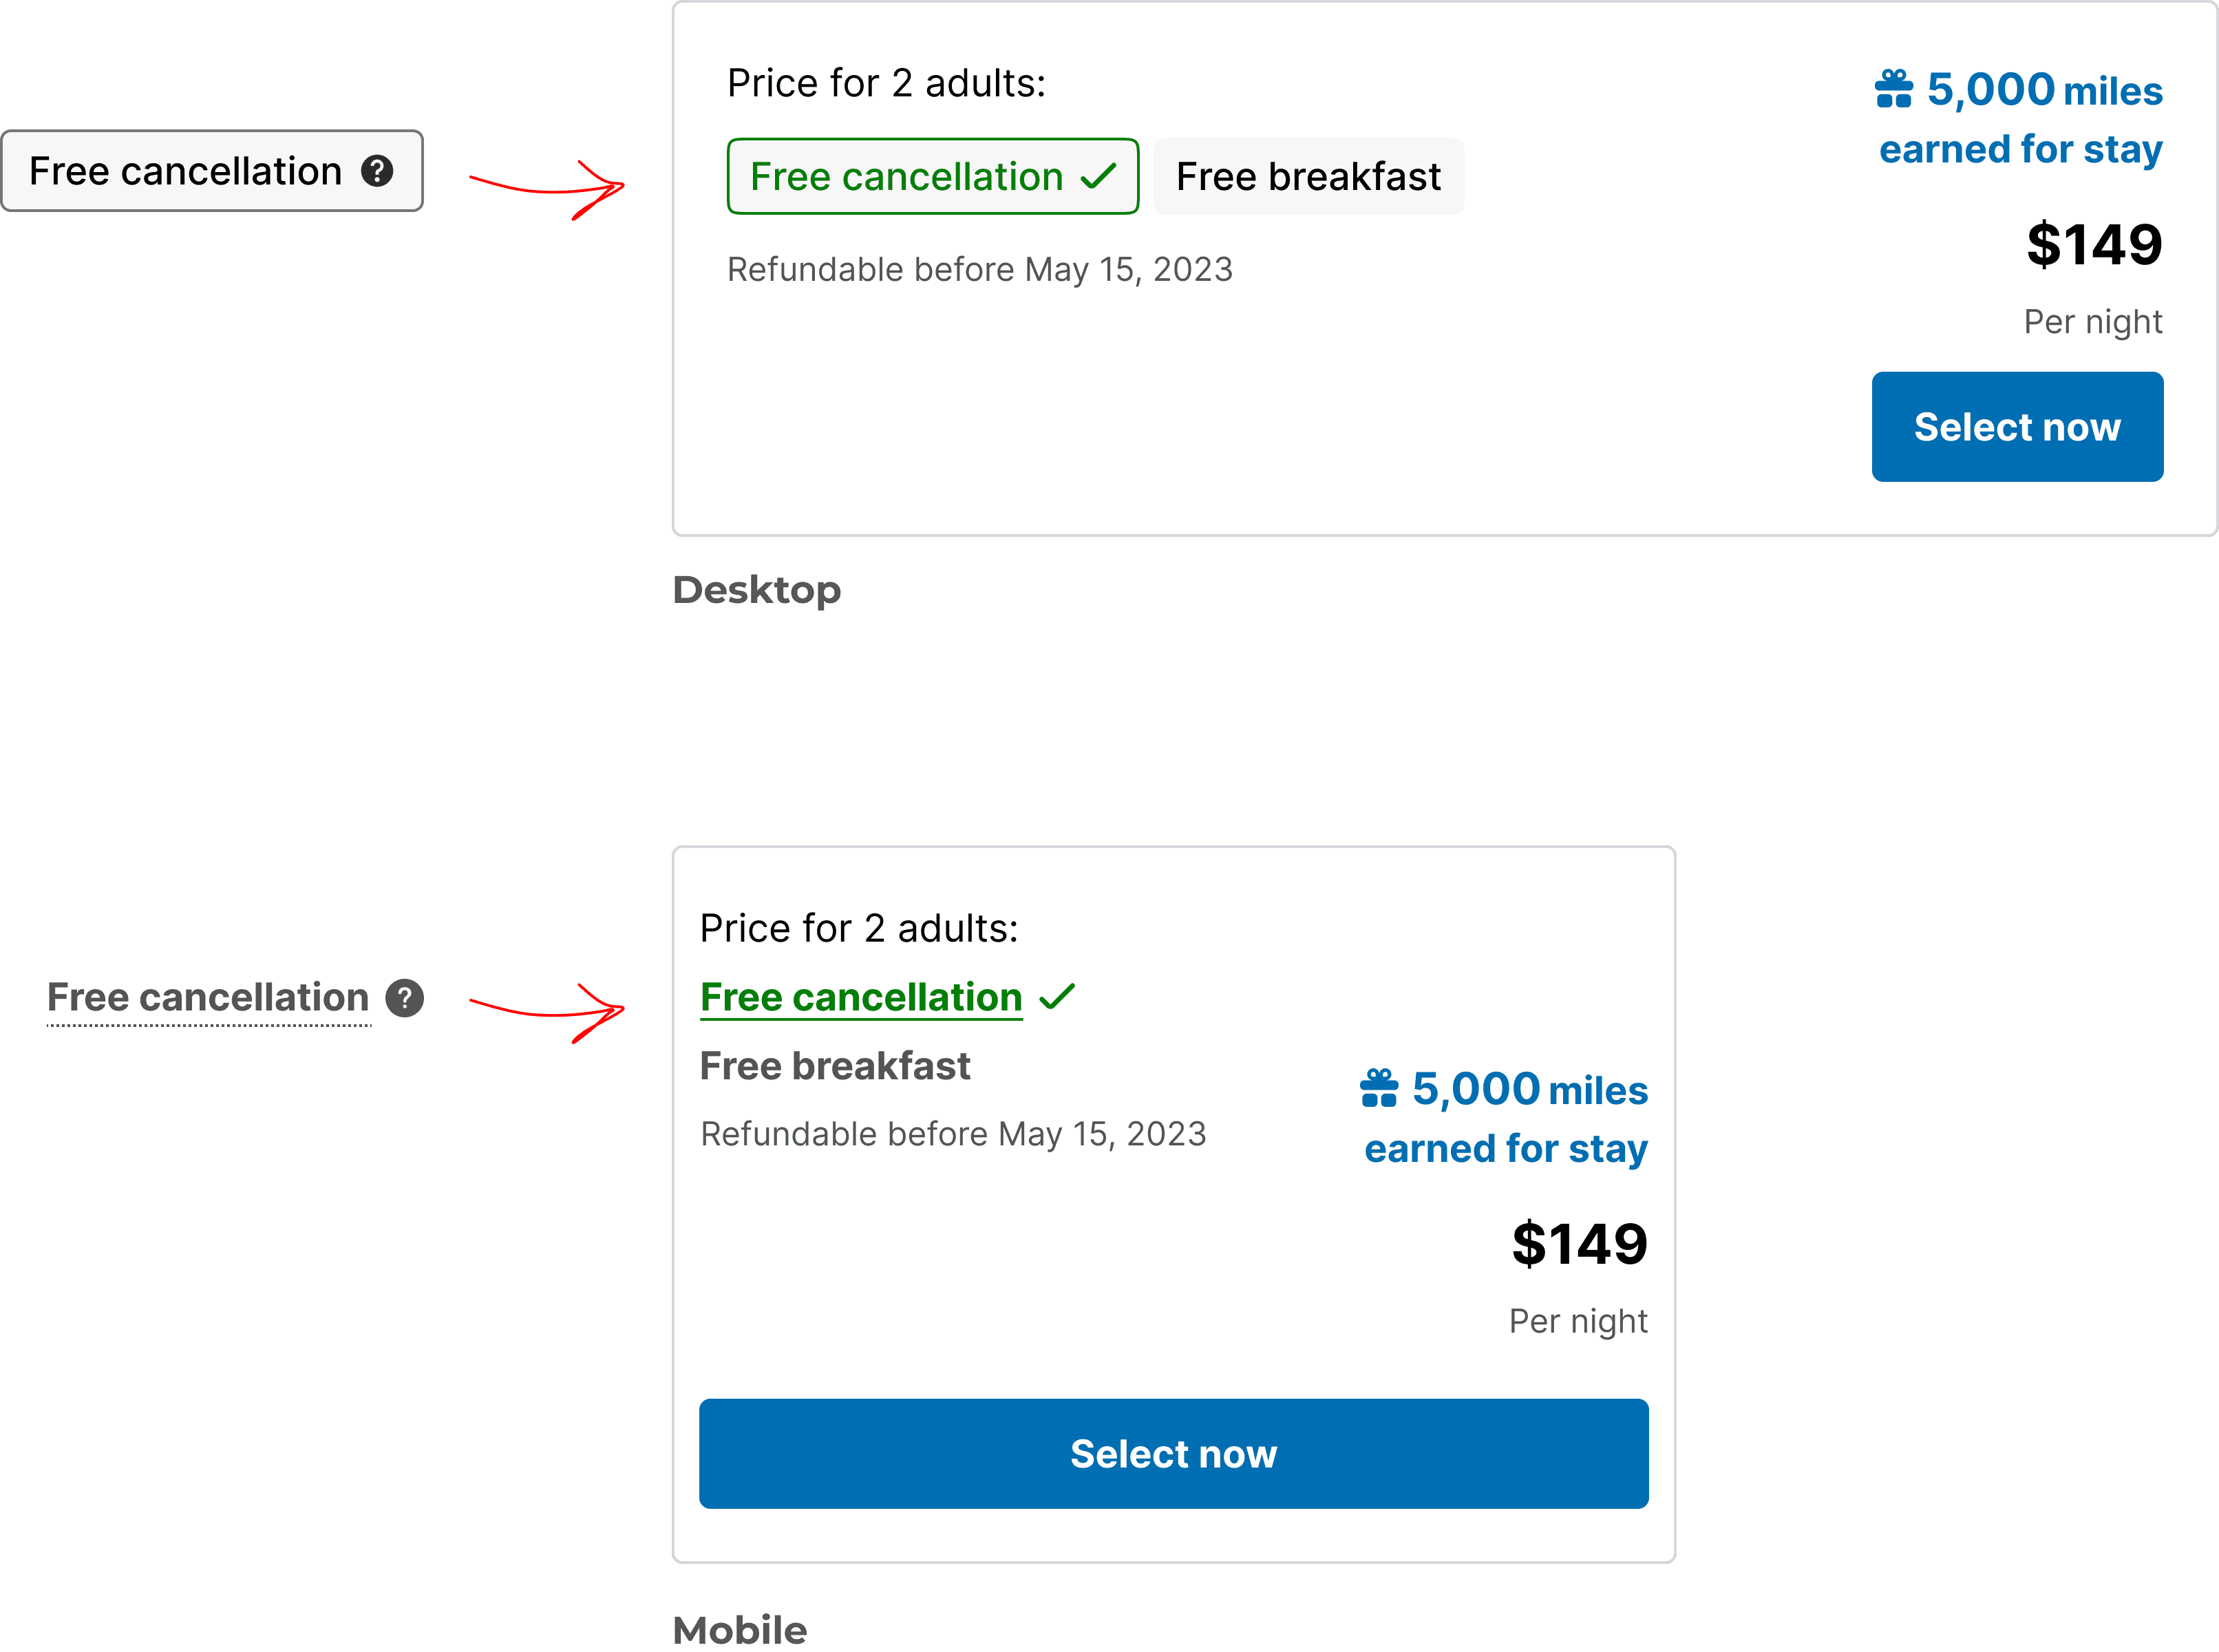
Task: Toggle Free breakfast option in the mobile card
Action: click(835, 1065)
